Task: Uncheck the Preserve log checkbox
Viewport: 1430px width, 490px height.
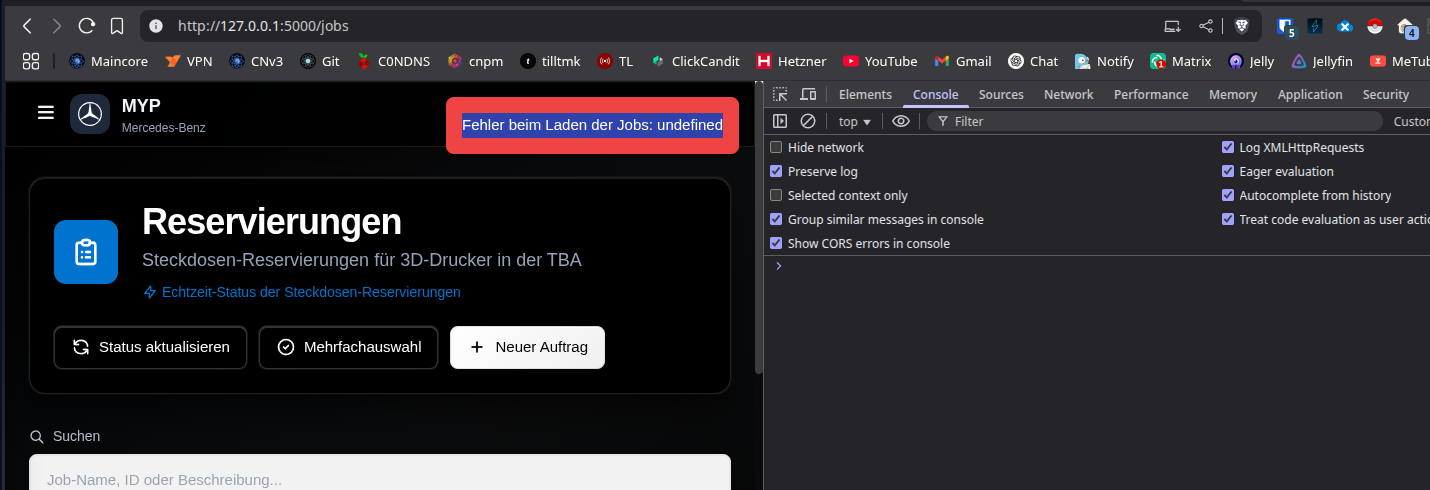Action: (x=776, y=171)
